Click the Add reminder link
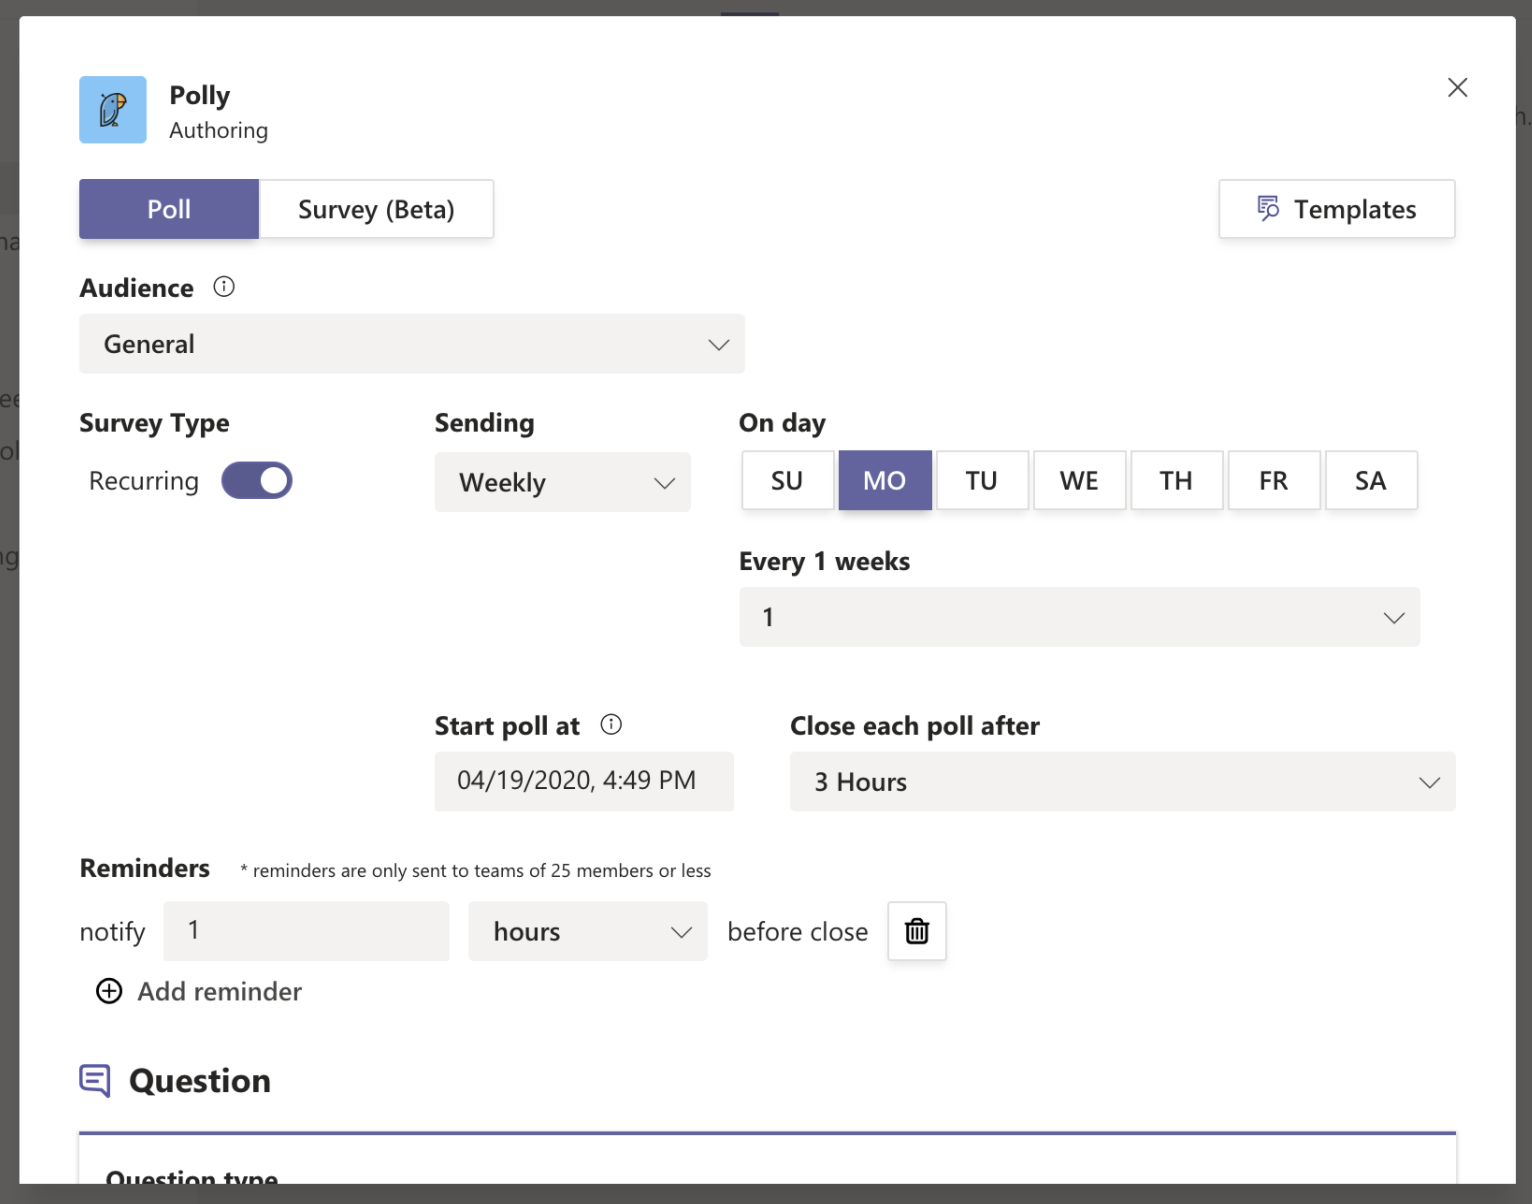Screen dimensions: 1532x1204 [219, 991]
